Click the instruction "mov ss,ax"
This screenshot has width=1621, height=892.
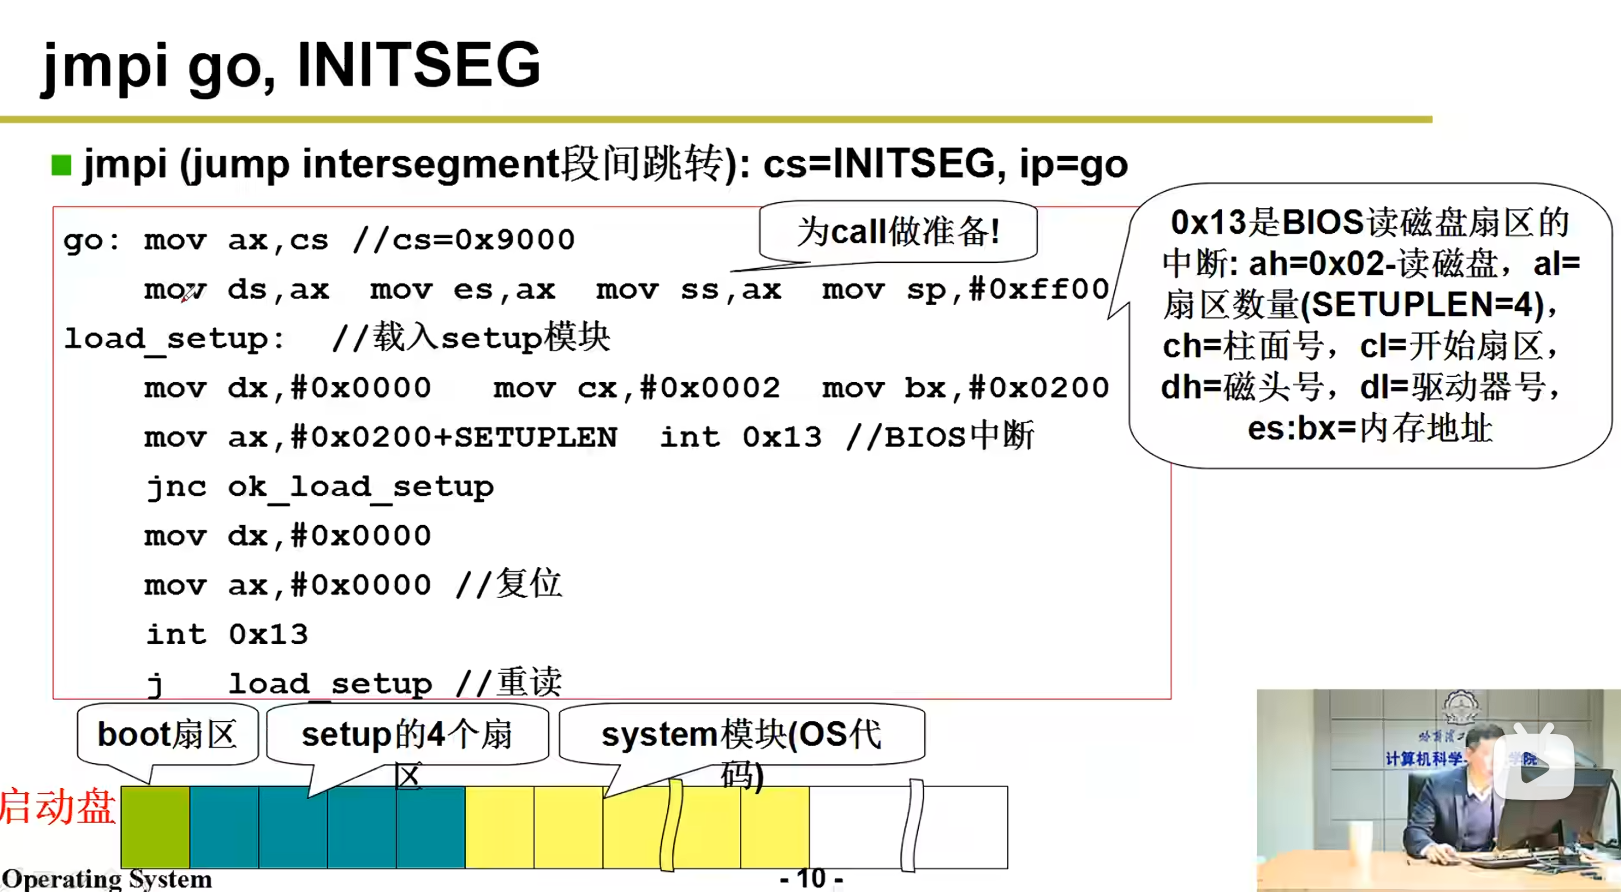pyautogui.click(x=688, y=289)
